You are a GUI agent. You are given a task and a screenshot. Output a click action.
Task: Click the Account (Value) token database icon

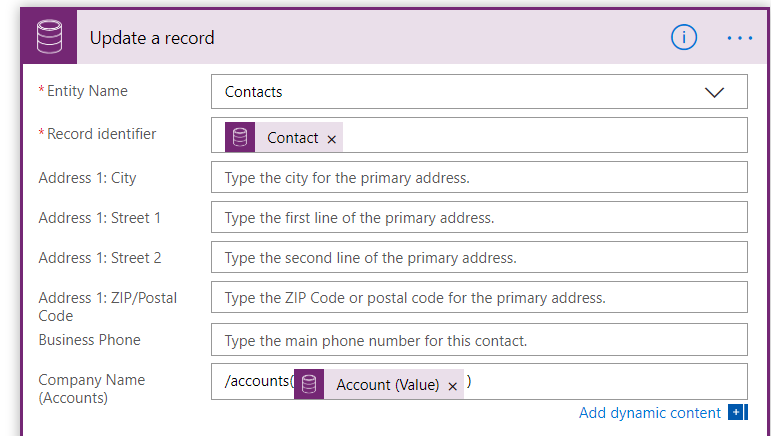pyautogui.click(x=309, y=385)
